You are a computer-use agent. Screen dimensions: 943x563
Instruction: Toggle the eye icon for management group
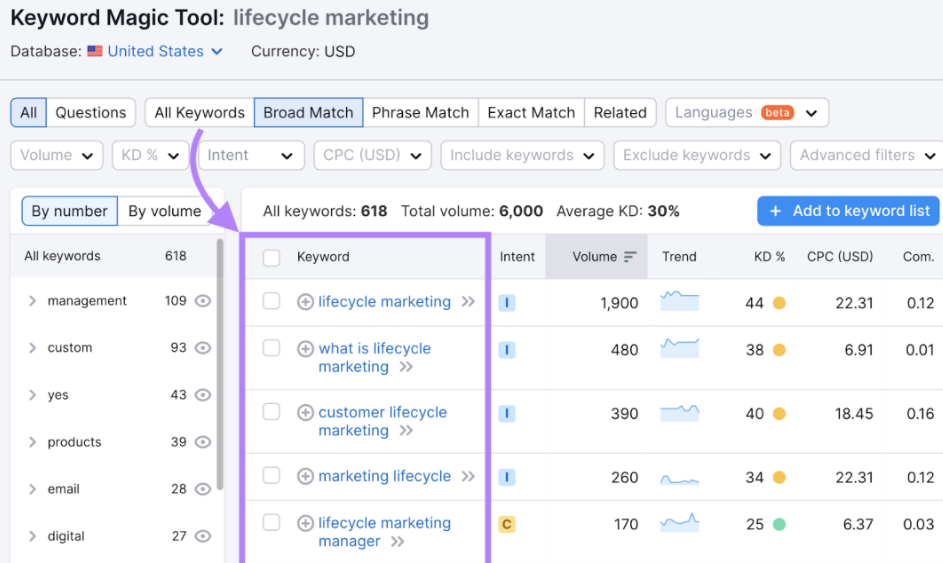point(203,301)
